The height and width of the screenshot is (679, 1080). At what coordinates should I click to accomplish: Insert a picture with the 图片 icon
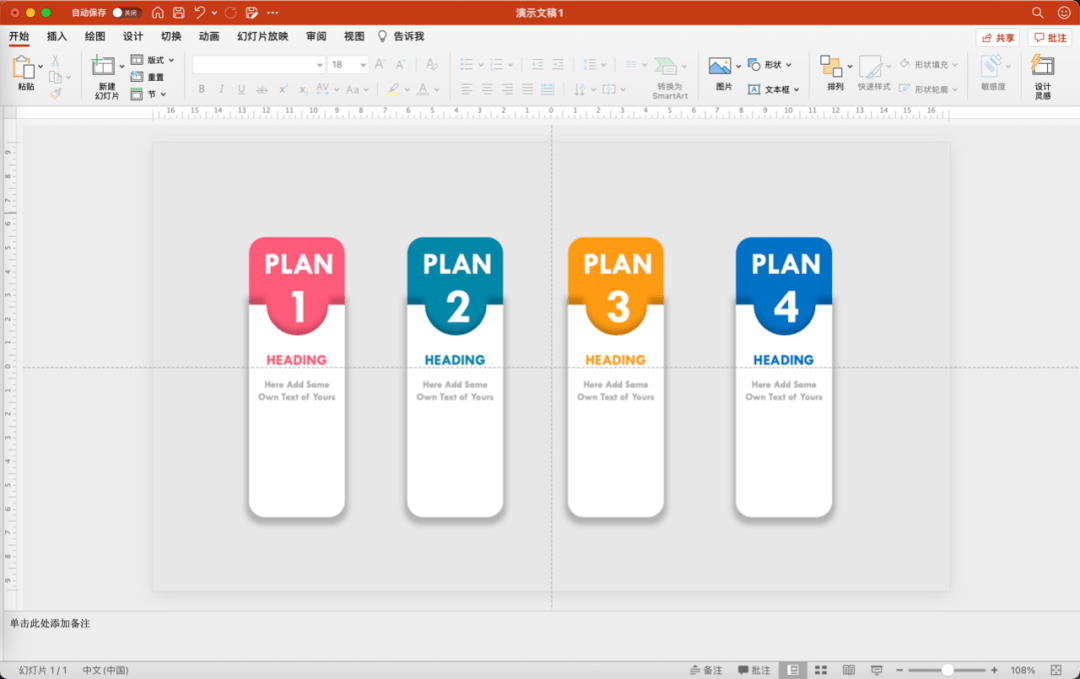point(720,66)
